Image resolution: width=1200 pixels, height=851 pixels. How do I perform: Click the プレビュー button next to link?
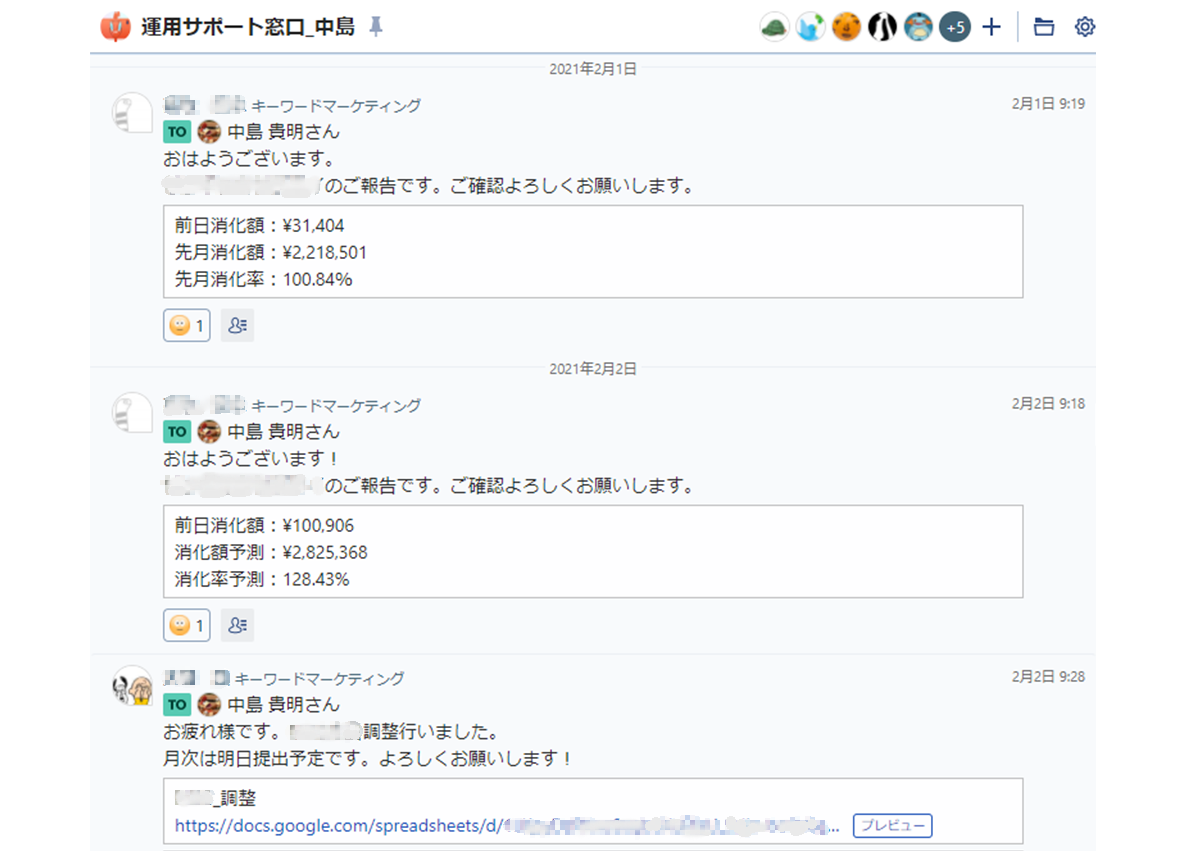click(x=892, y=825)
